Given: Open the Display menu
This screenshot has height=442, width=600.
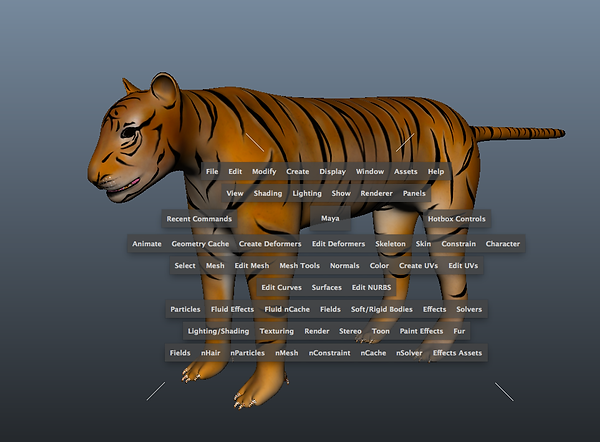Looking at the screenshot, I should [333, 171].
